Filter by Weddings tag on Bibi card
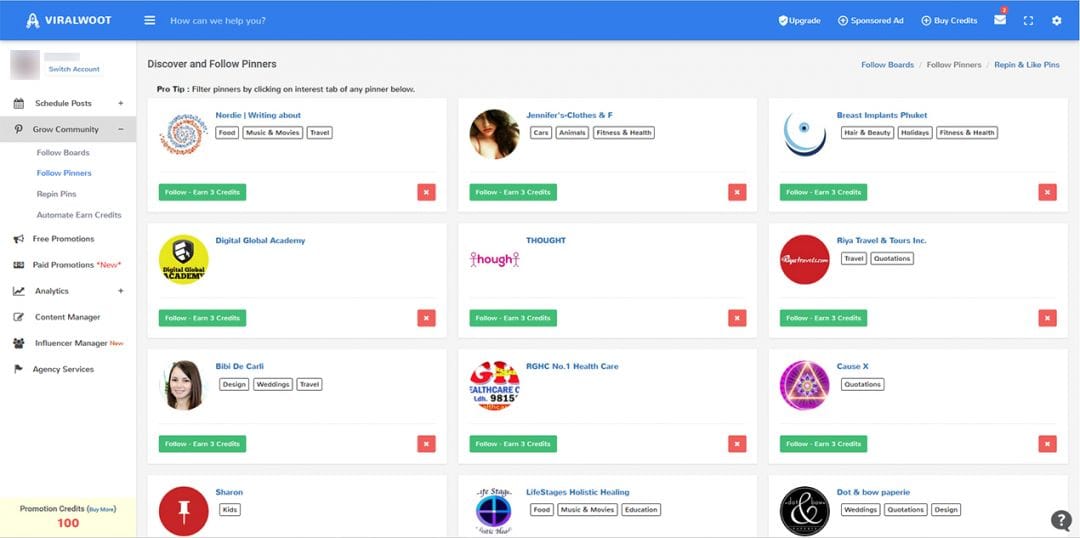Image resolution: width=1080 pixels, height=538 pixels. click(x=273, y=384)
